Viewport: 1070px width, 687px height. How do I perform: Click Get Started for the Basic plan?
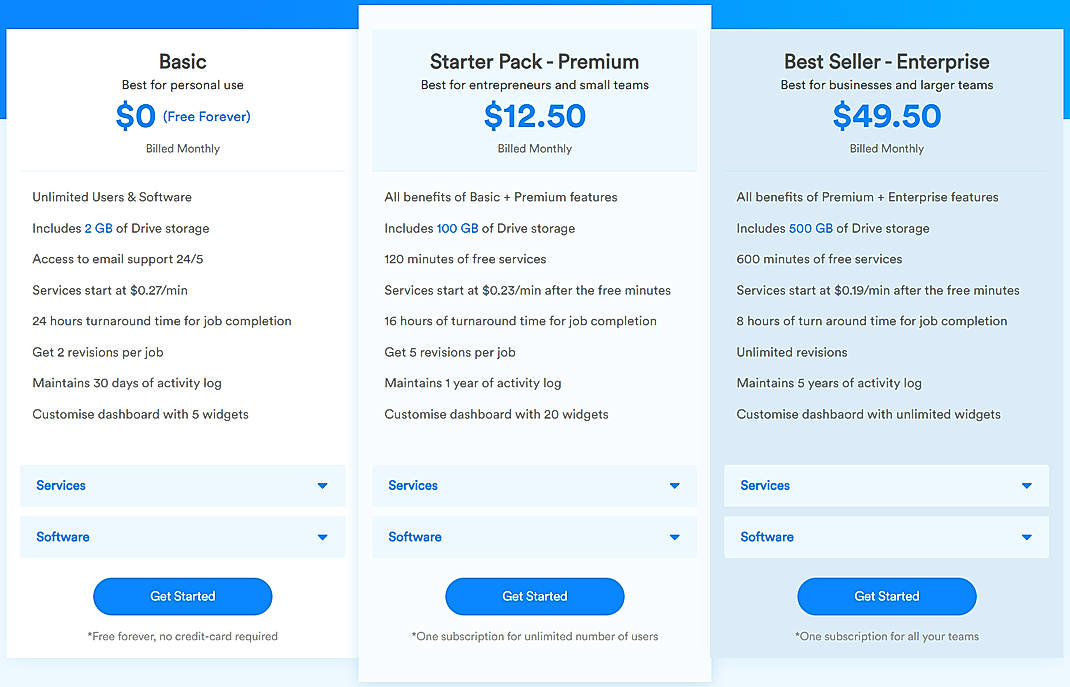[183, 596]
